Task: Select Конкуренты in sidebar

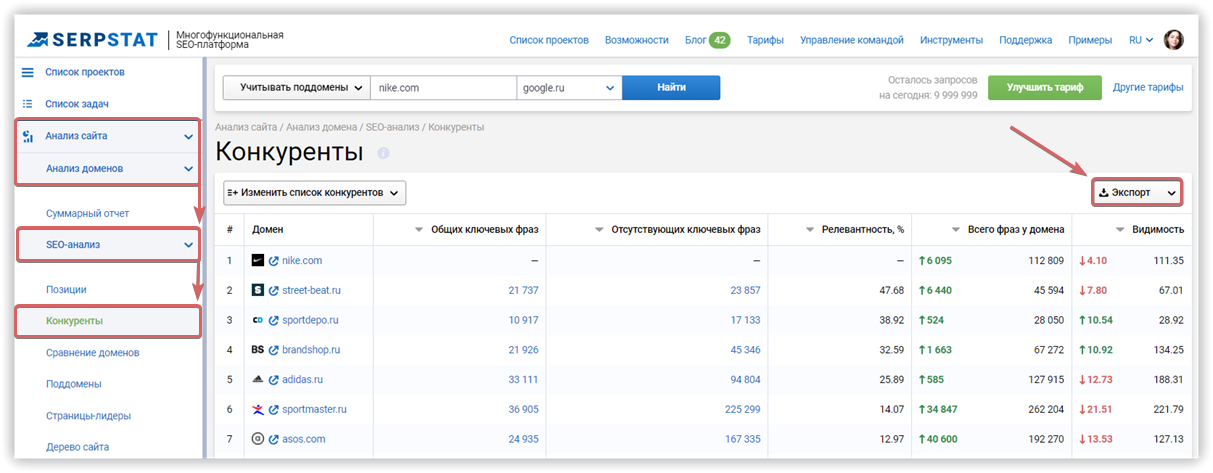Action: click(75, 321)
